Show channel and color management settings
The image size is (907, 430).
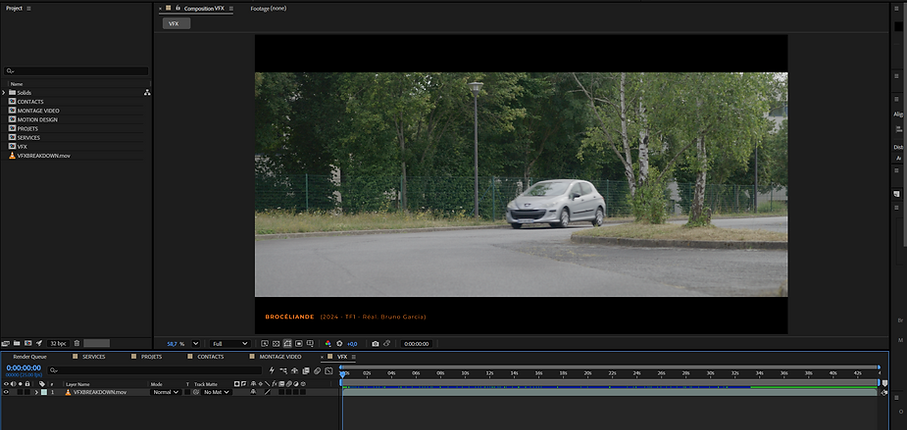pyautogui.click(x=328, y=344)
